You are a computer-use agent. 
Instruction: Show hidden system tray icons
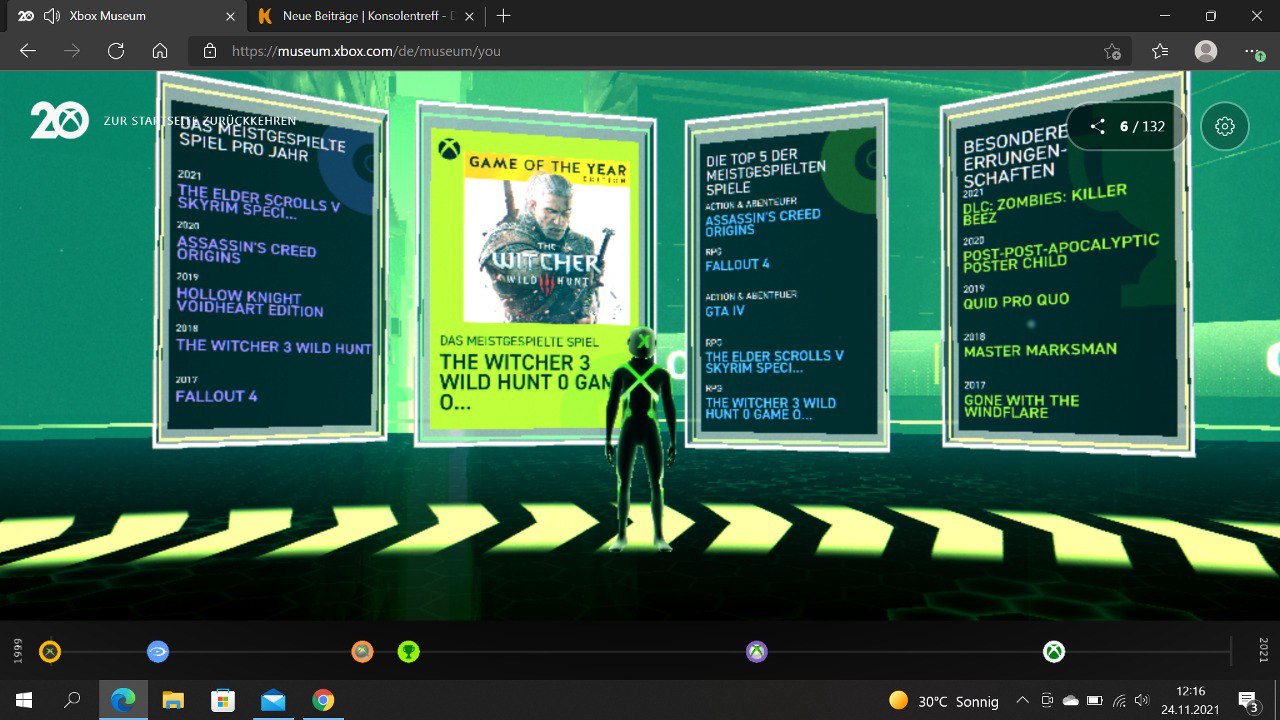point(1022,701)
